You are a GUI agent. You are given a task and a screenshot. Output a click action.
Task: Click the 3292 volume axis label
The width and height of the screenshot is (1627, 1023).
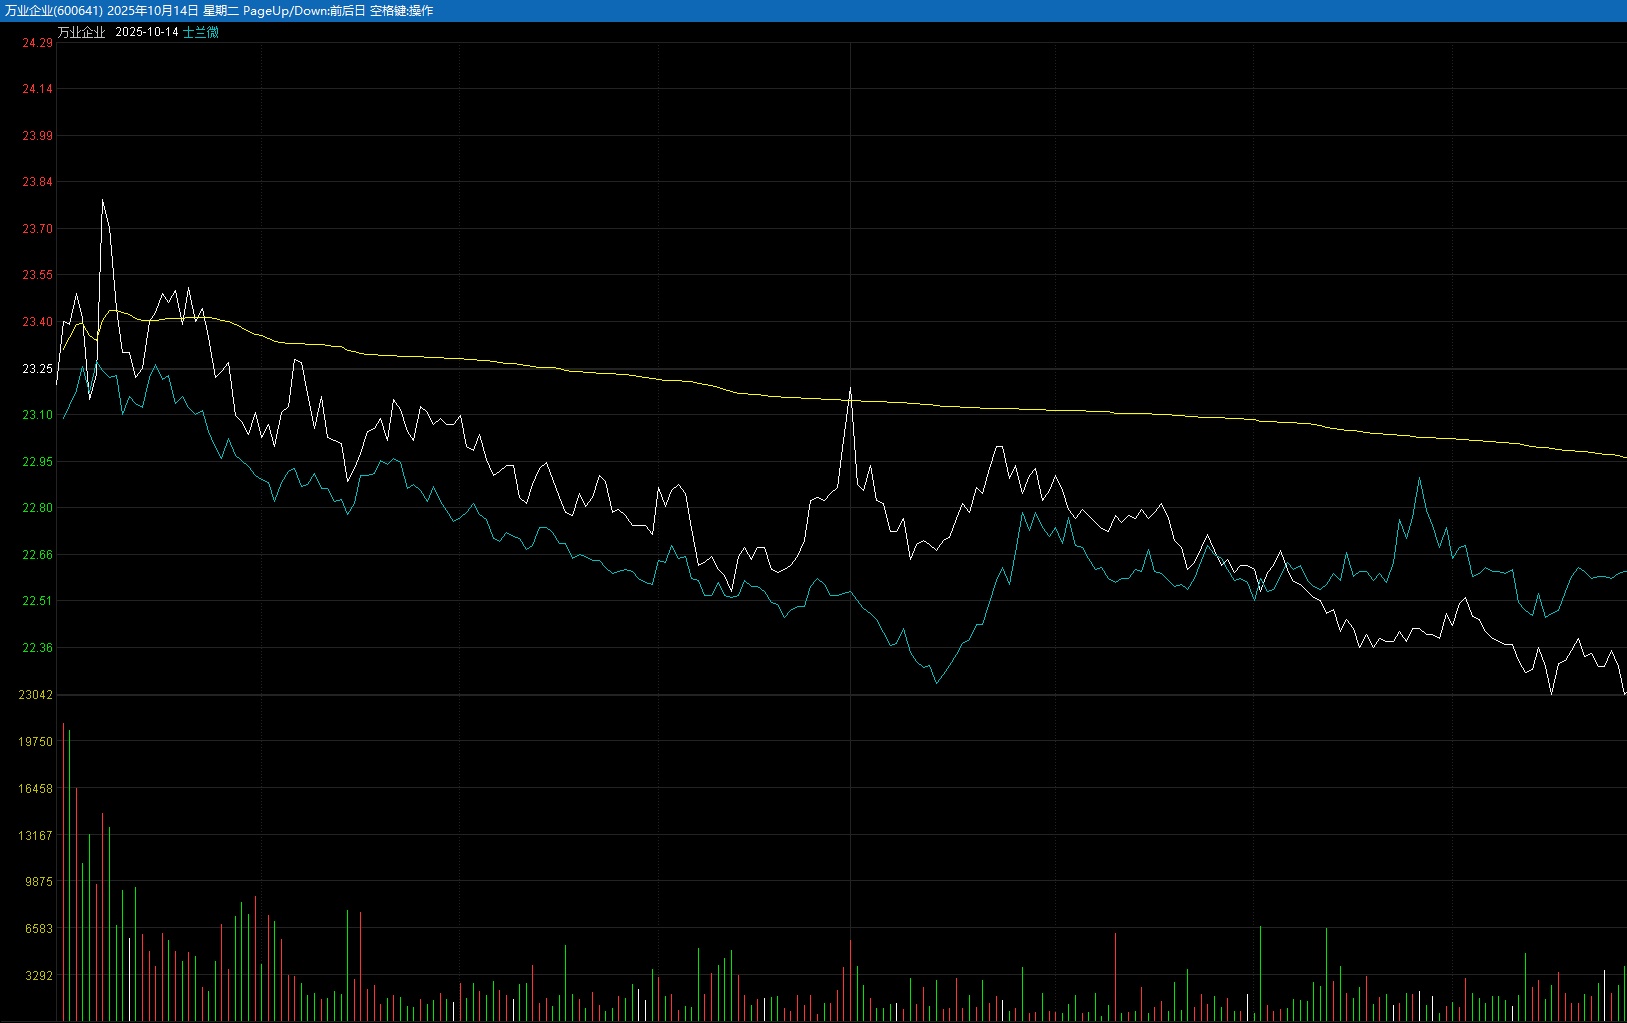39,976
